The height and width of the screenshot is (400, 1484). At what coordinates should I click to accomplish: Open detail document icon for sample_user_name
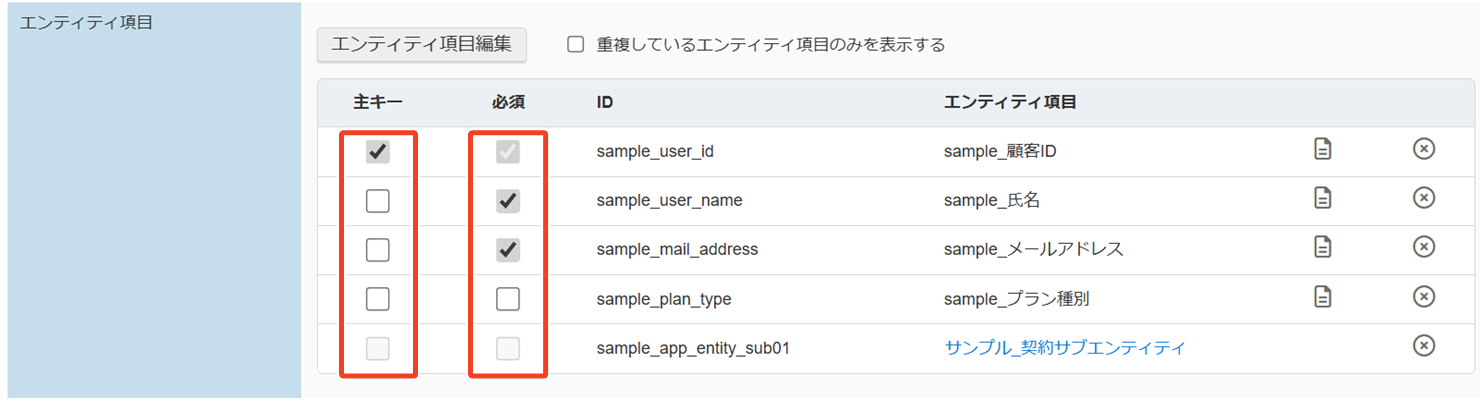tap(1323, 199)
